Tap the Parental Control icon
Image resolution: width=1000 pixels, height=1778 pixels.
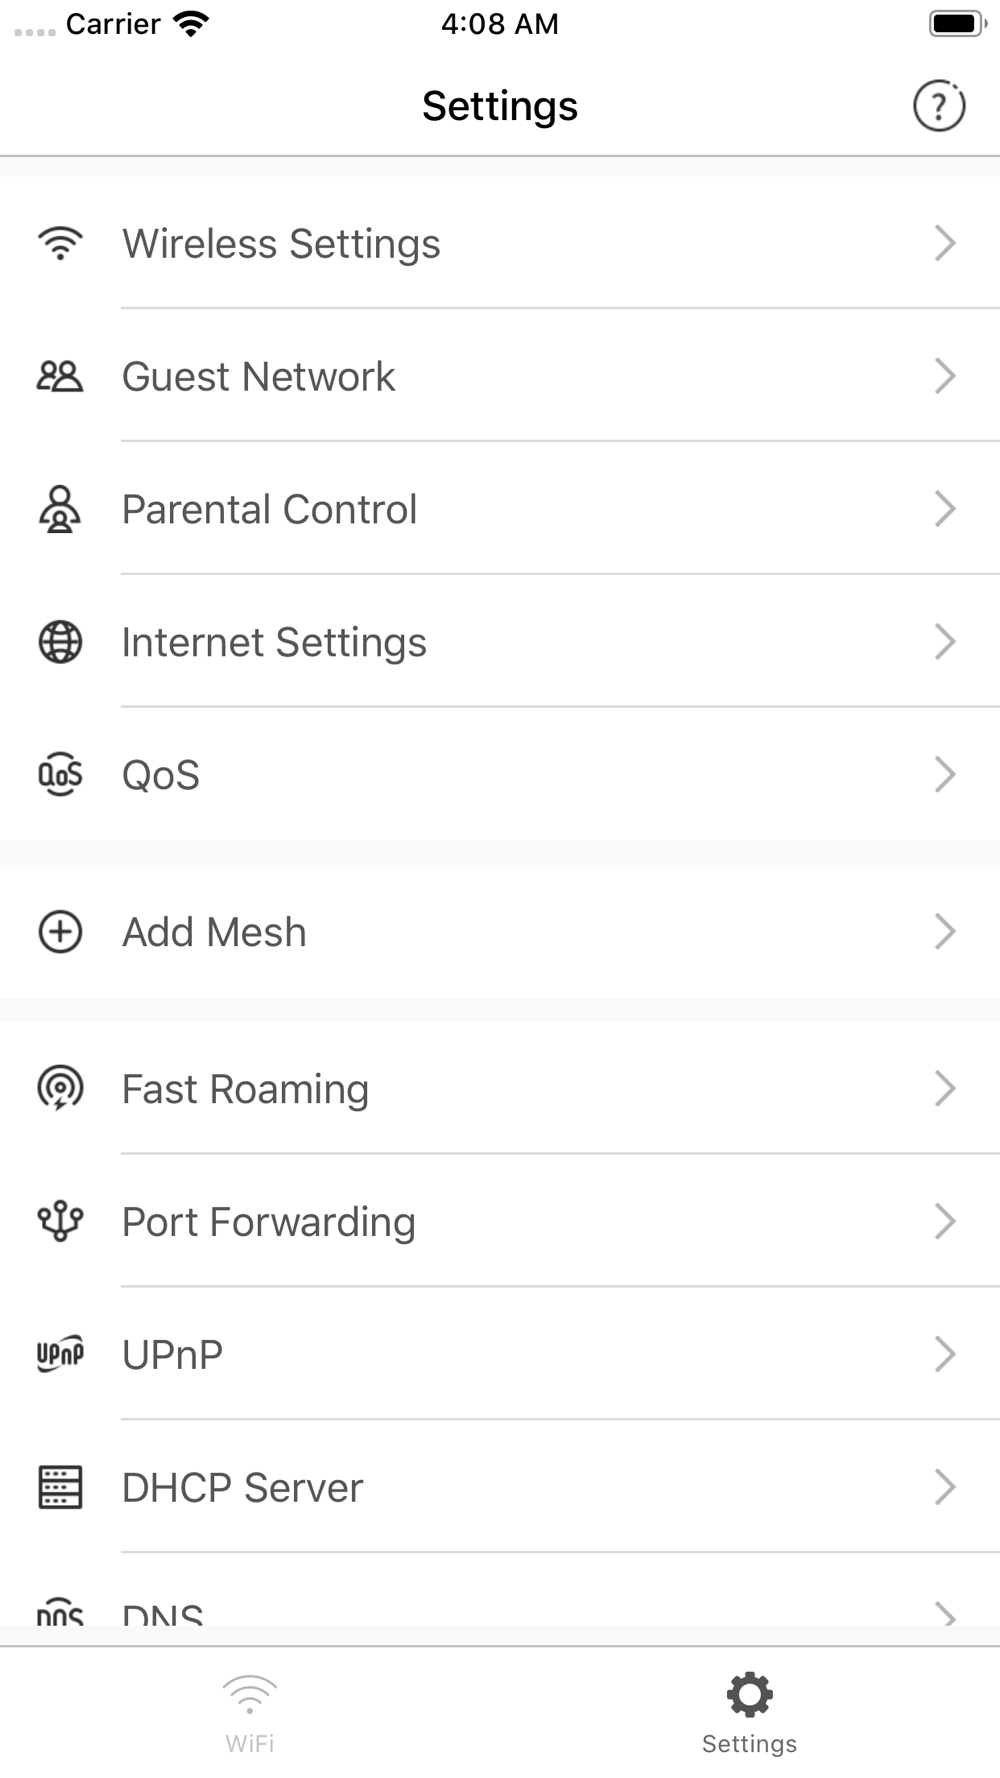(x=60, y=509)
